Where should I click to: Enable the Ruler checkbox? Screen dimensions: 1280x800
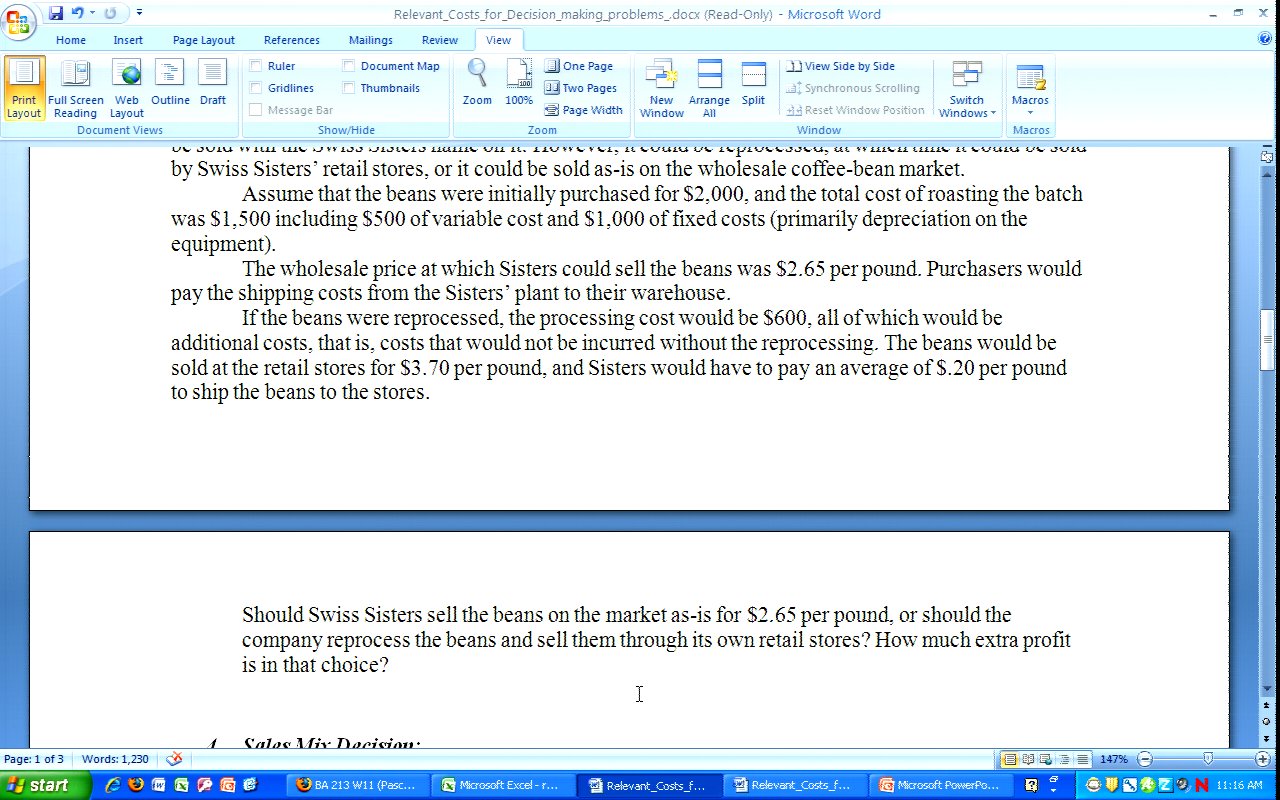pyautogui.click(x=256, y=66)
